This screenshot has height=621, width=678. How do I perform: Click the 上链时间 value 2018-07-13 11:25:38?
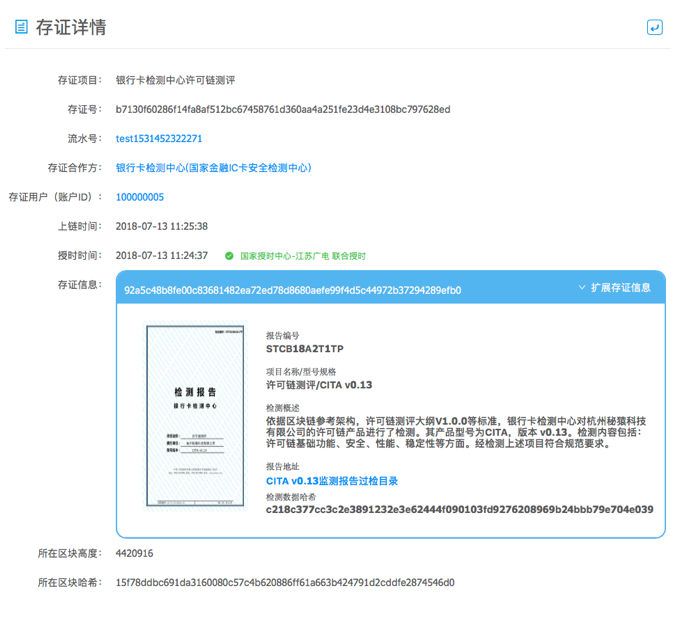point(162,227)
